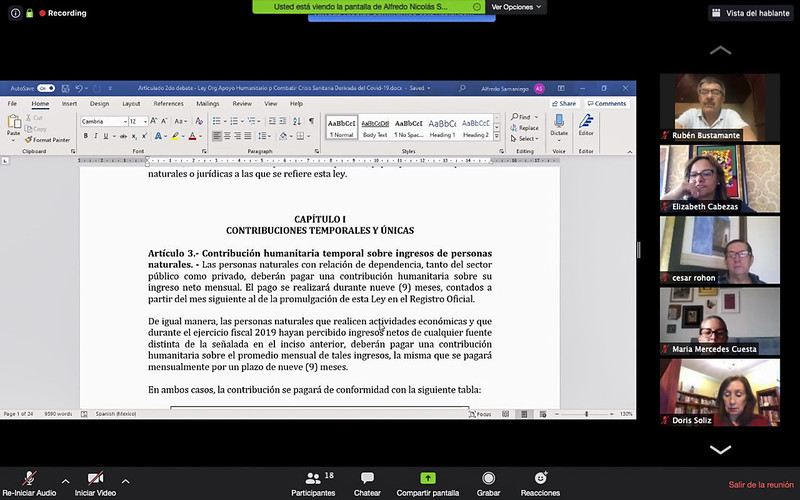Open the Review ribbon tab
Image resolution: width=800 pixels, height=500 pixels.
[242, 104]
